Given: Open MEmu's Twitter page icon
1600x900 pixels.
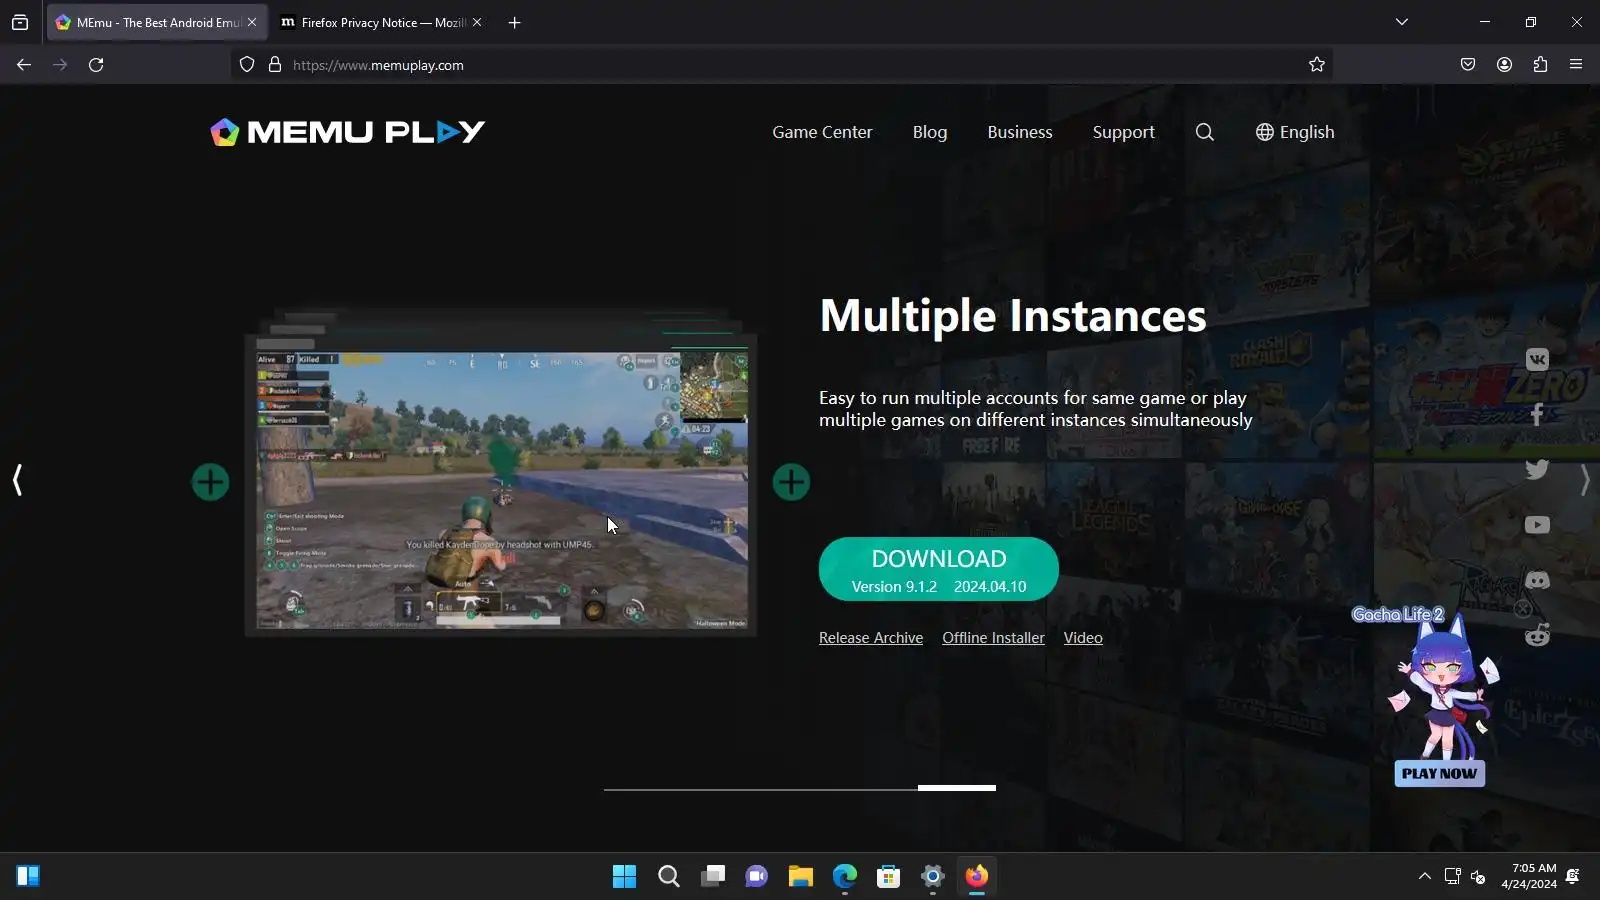Looking at the screenshot, I should [x=1537, y=469].
